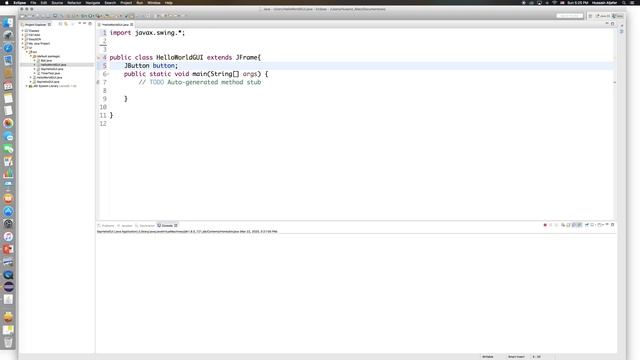The image size is (640, 360).
Task: Select TimerTest.java in Project Explorer
Action: [x=50, y=73]
